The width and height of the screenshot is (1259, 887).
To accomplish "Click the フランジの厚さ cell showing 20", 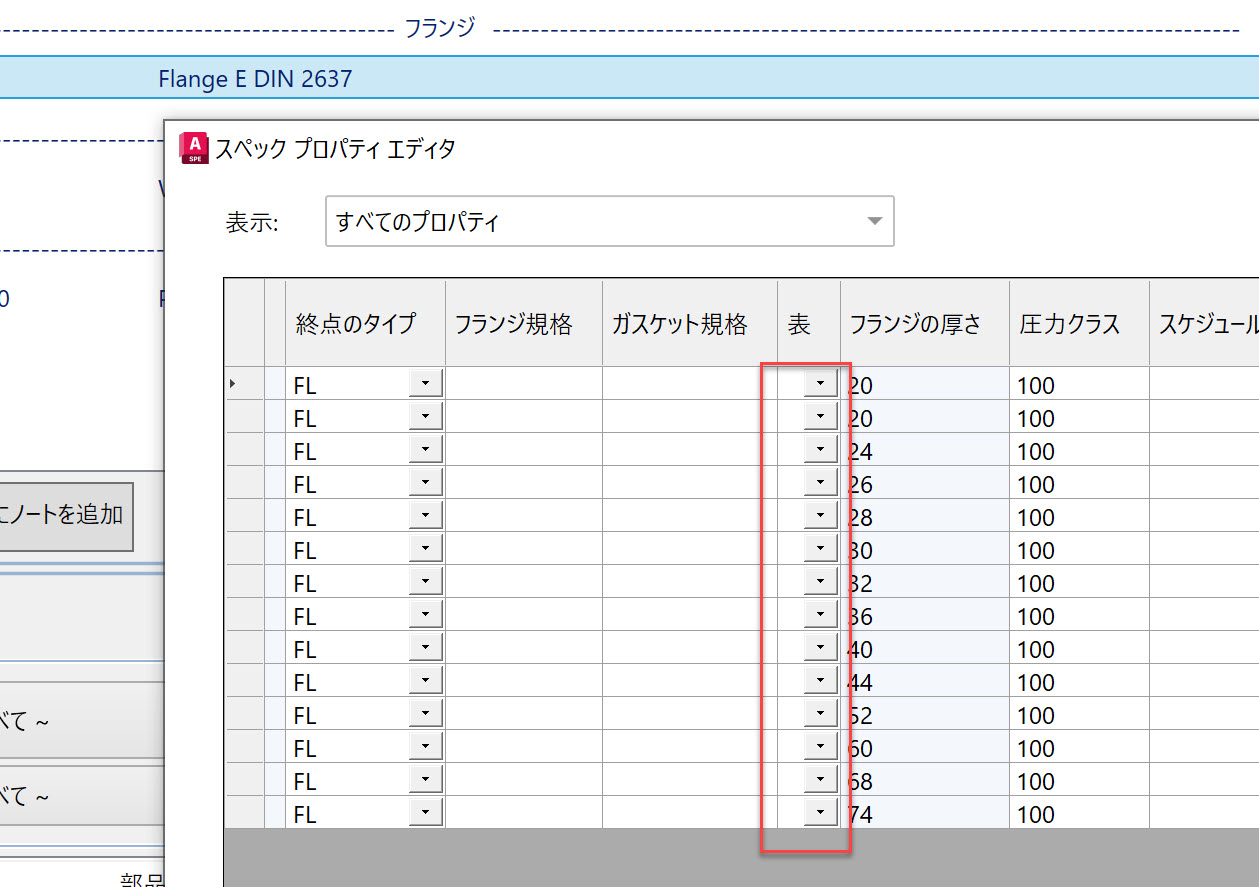I will coord(920,384).
